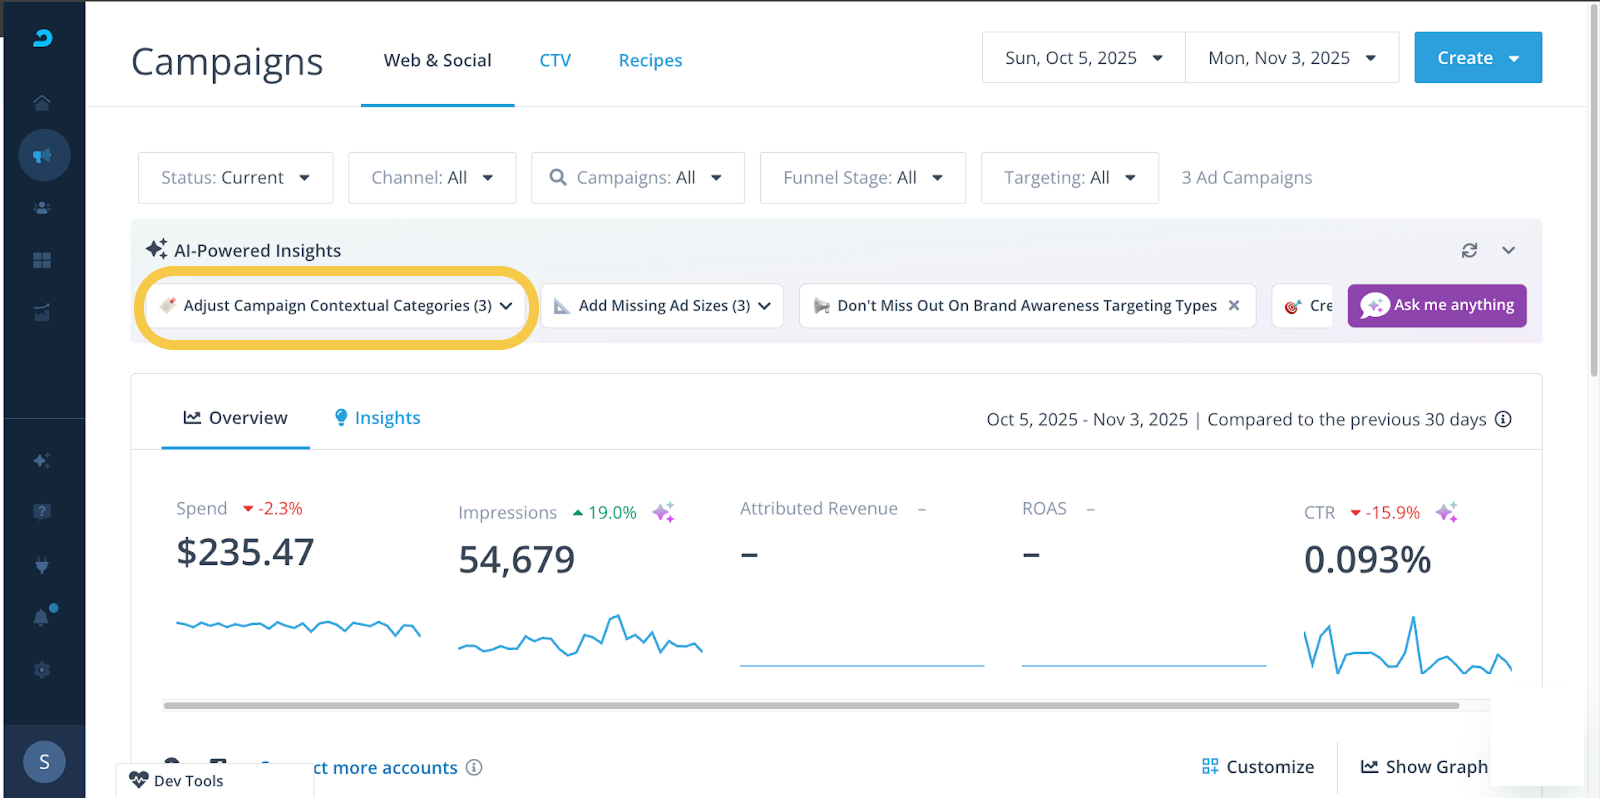The height and width of the screenshot is (798, 1600).
Task: Switch to the Insights tab
Action: [377, 418]
